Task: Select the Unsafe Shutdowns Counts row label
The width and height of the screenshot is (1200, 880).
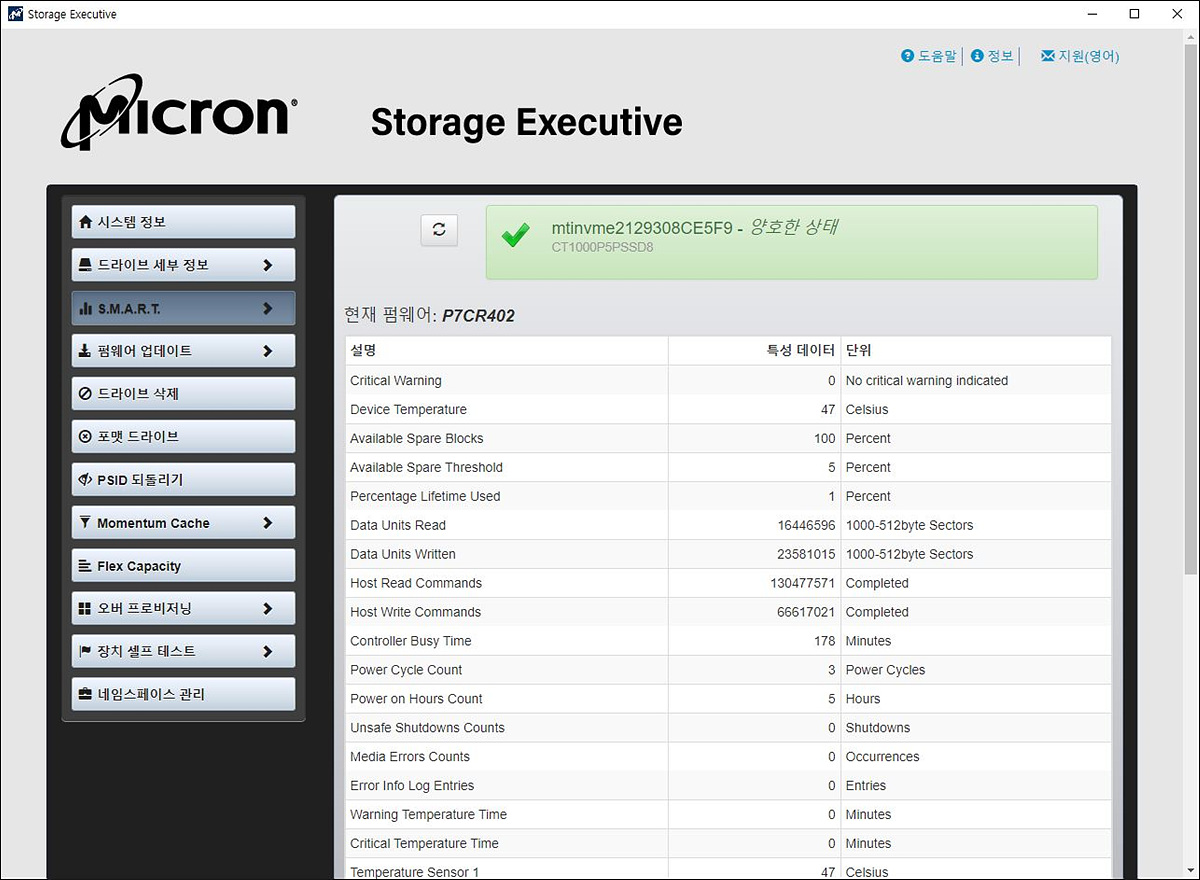Action: (427, 729)
